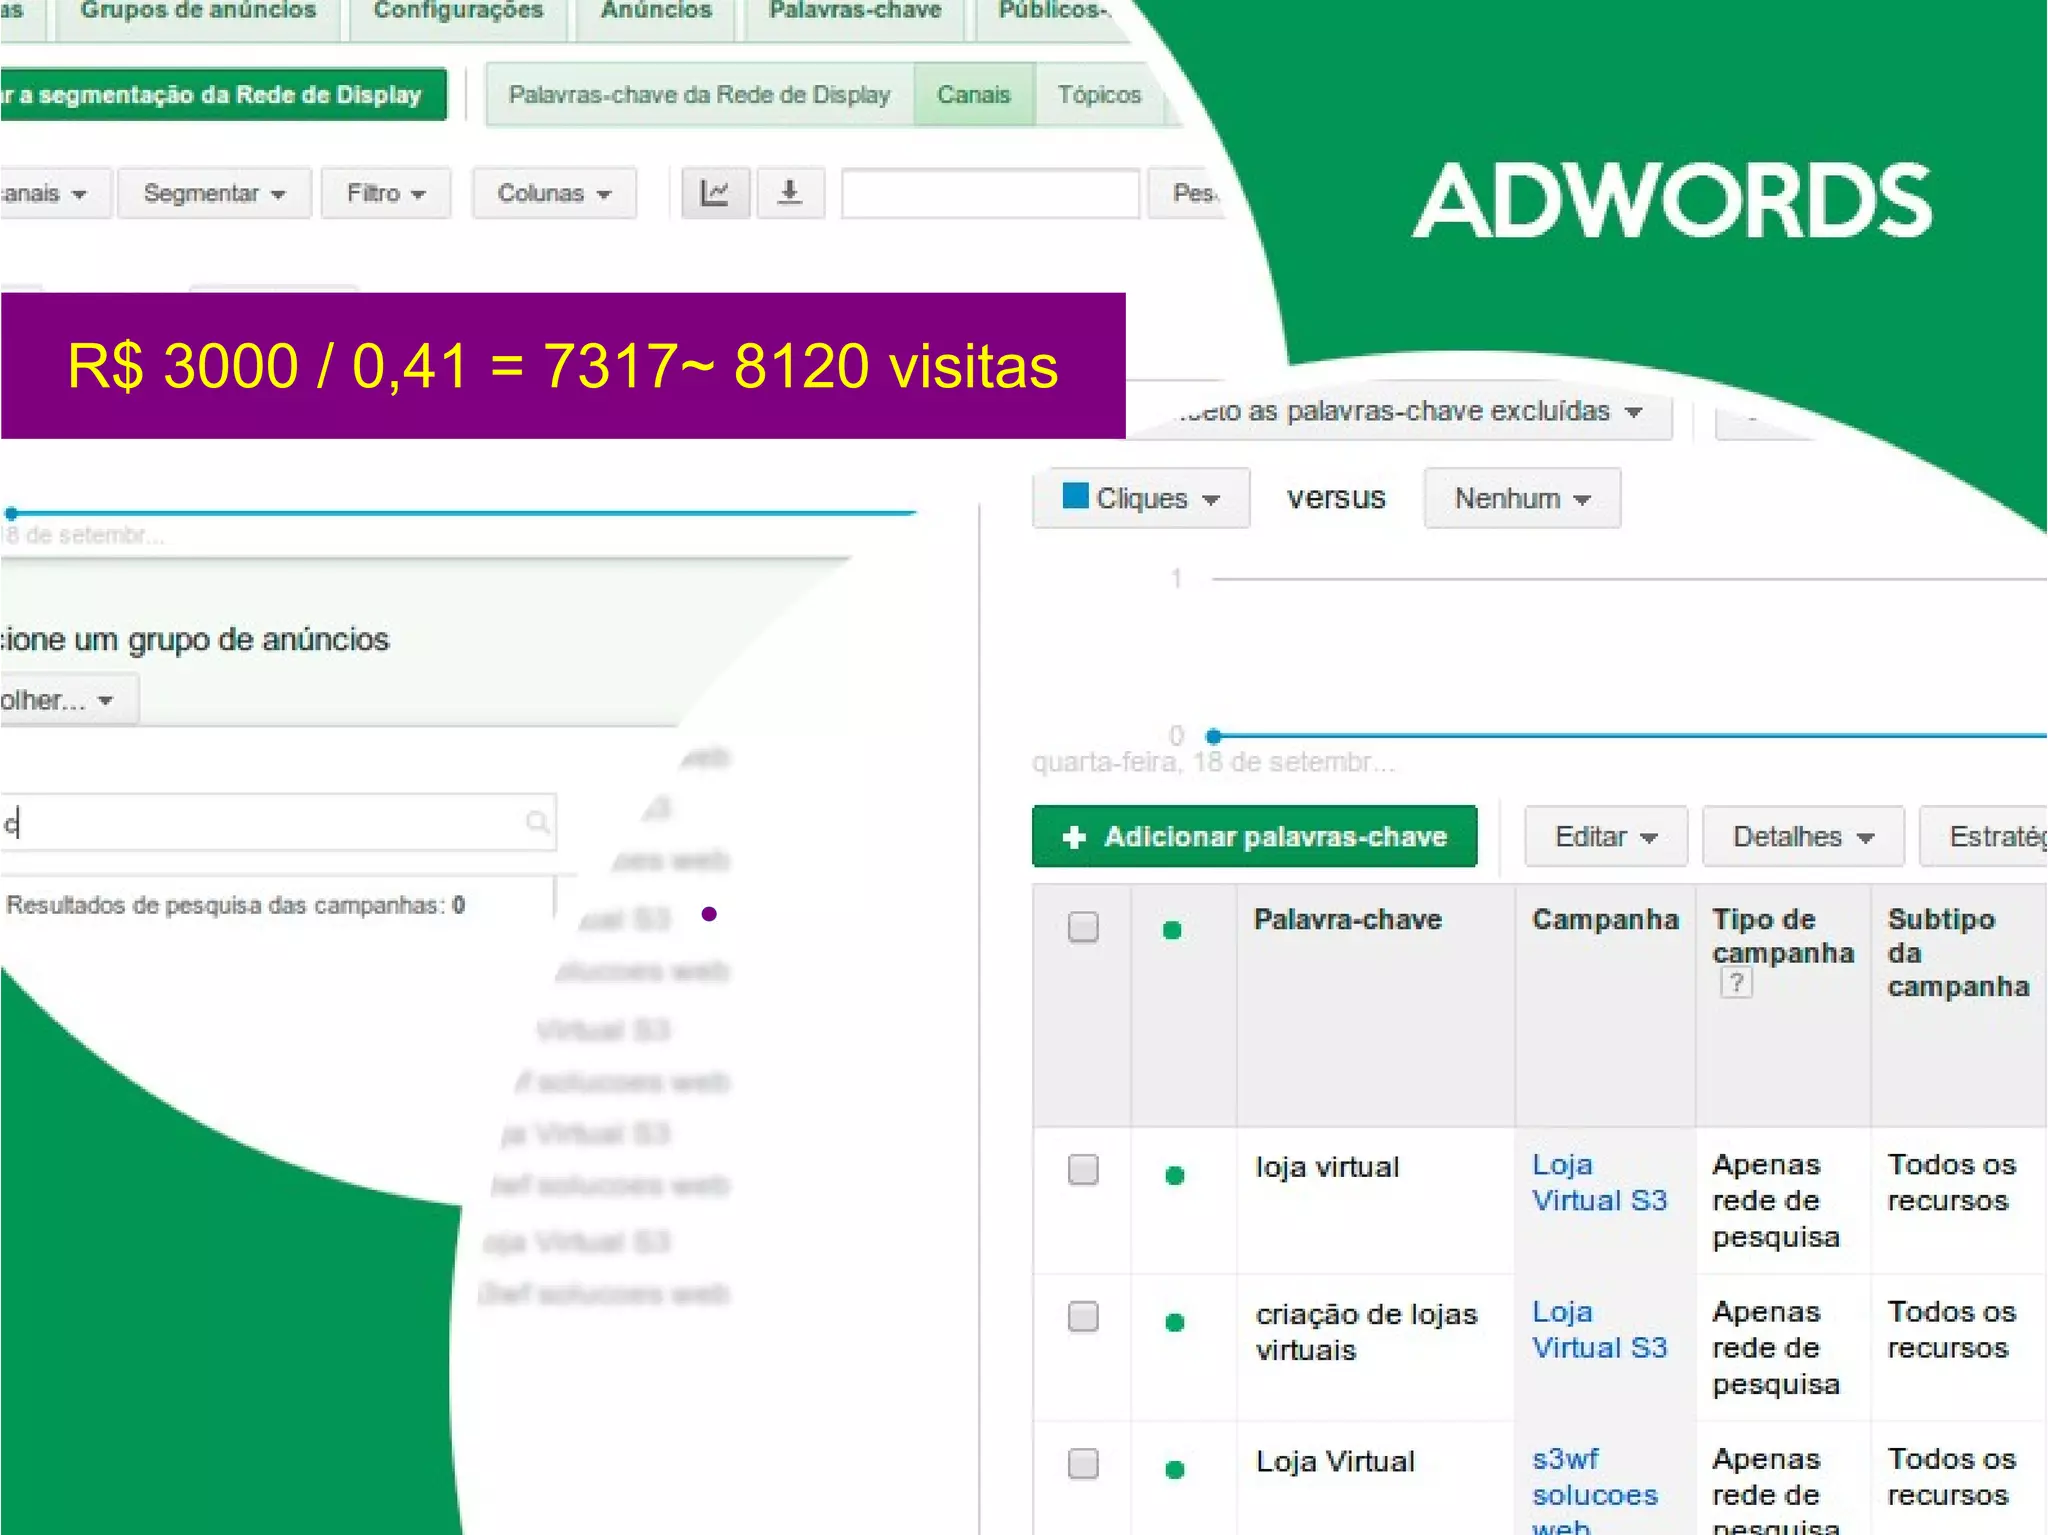This screenshot has height=1535, width=2048.
Task: Click the blue Cliques color square
Action: (x=1075, y=495)
